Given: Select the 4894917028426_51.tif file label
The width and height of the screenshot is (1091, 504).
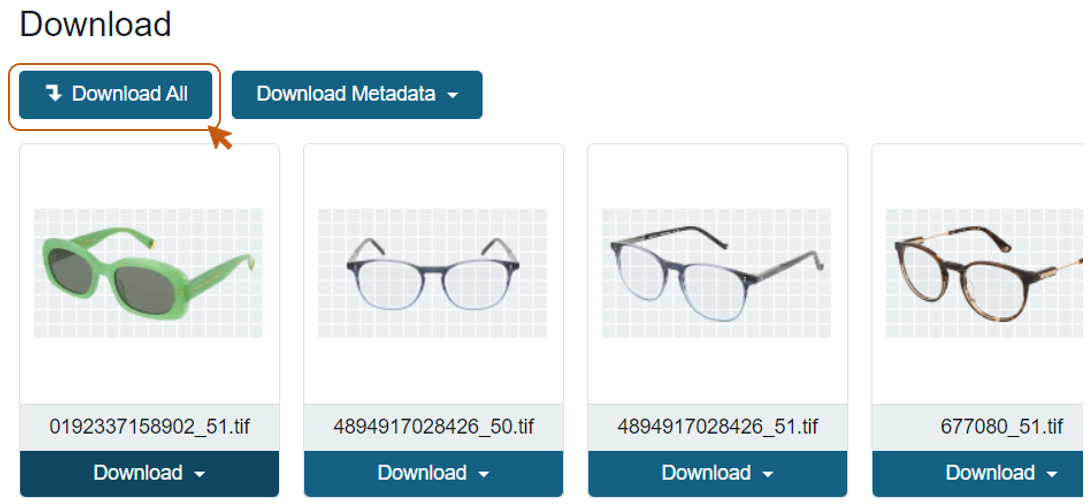Looking at the screenshot, I should tap(718, 427).
